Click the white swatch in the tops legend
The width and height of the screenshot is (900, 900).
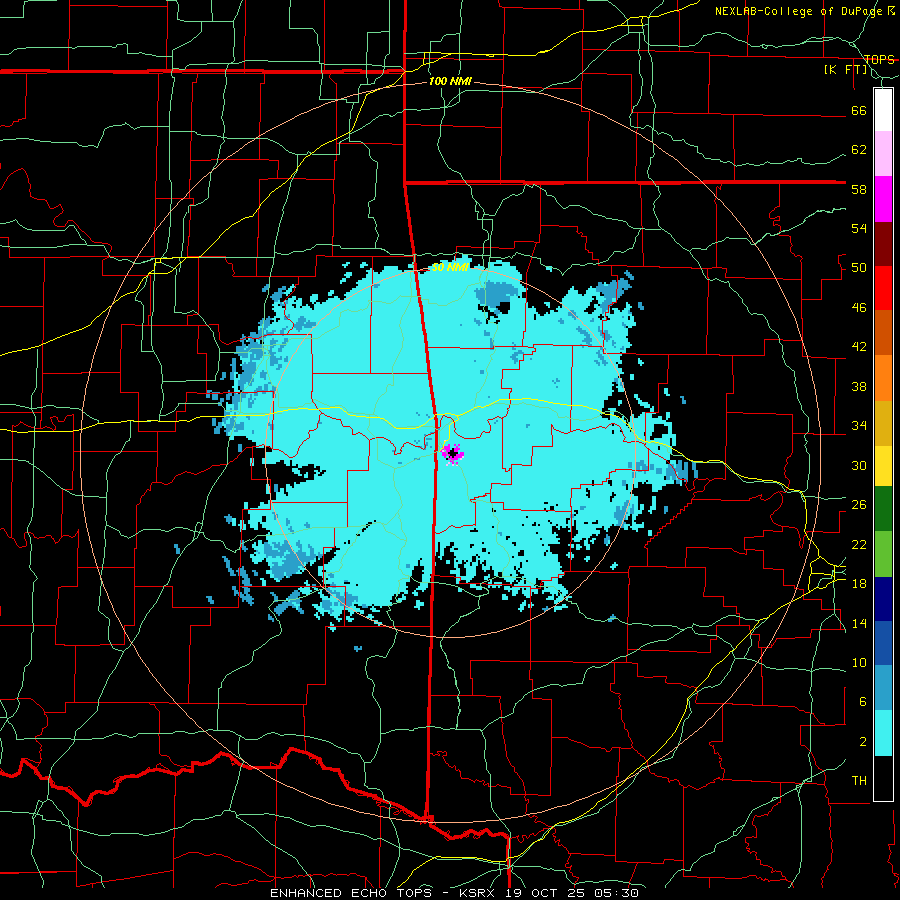(x=883, y=110)
